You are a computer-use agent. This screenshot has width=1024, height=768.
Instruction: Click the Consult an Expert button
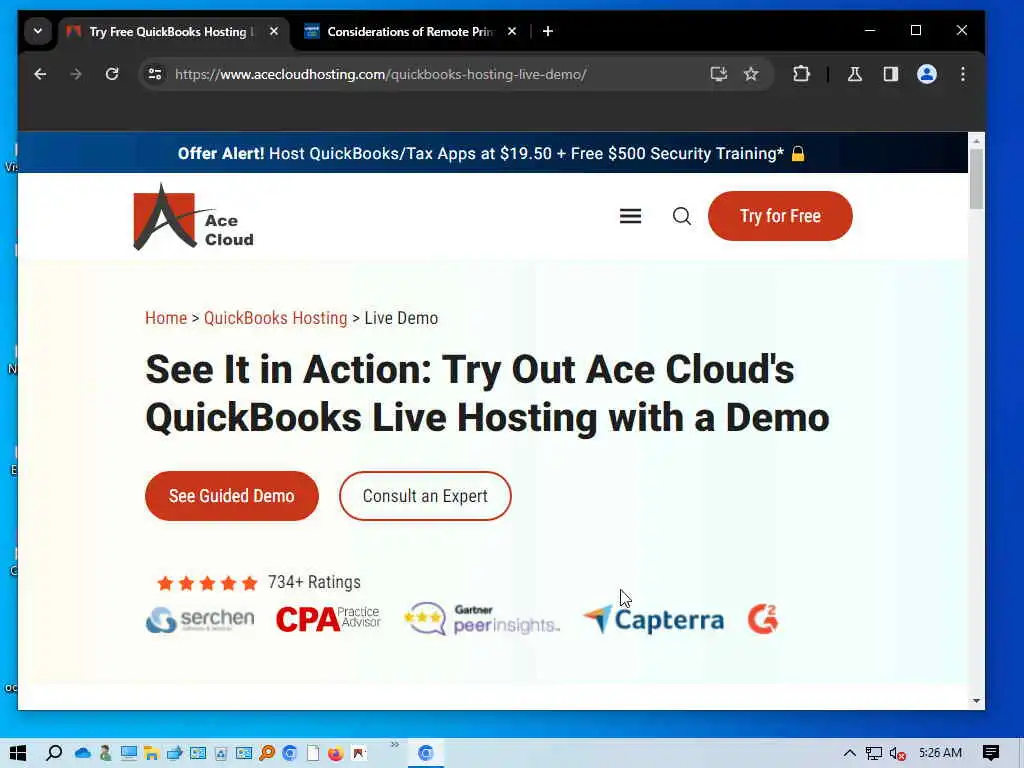tap(425, 496)
